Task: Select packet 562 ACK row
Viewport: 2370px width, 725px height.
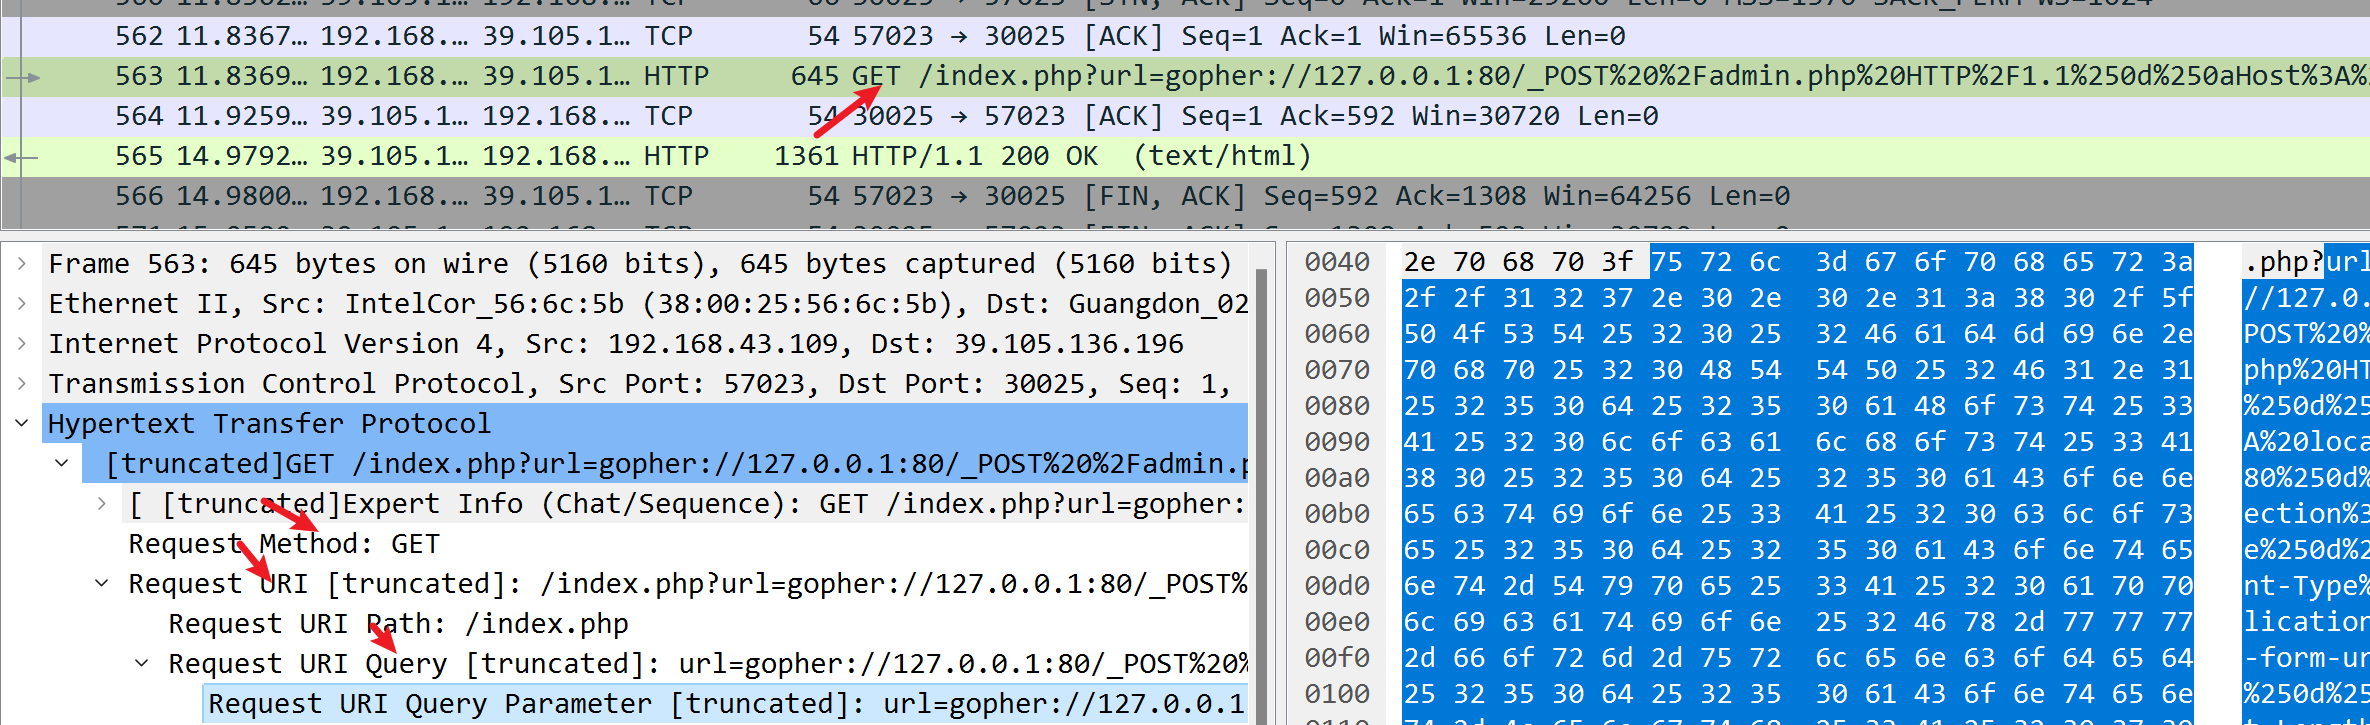Action: (x=1185, y=37)
